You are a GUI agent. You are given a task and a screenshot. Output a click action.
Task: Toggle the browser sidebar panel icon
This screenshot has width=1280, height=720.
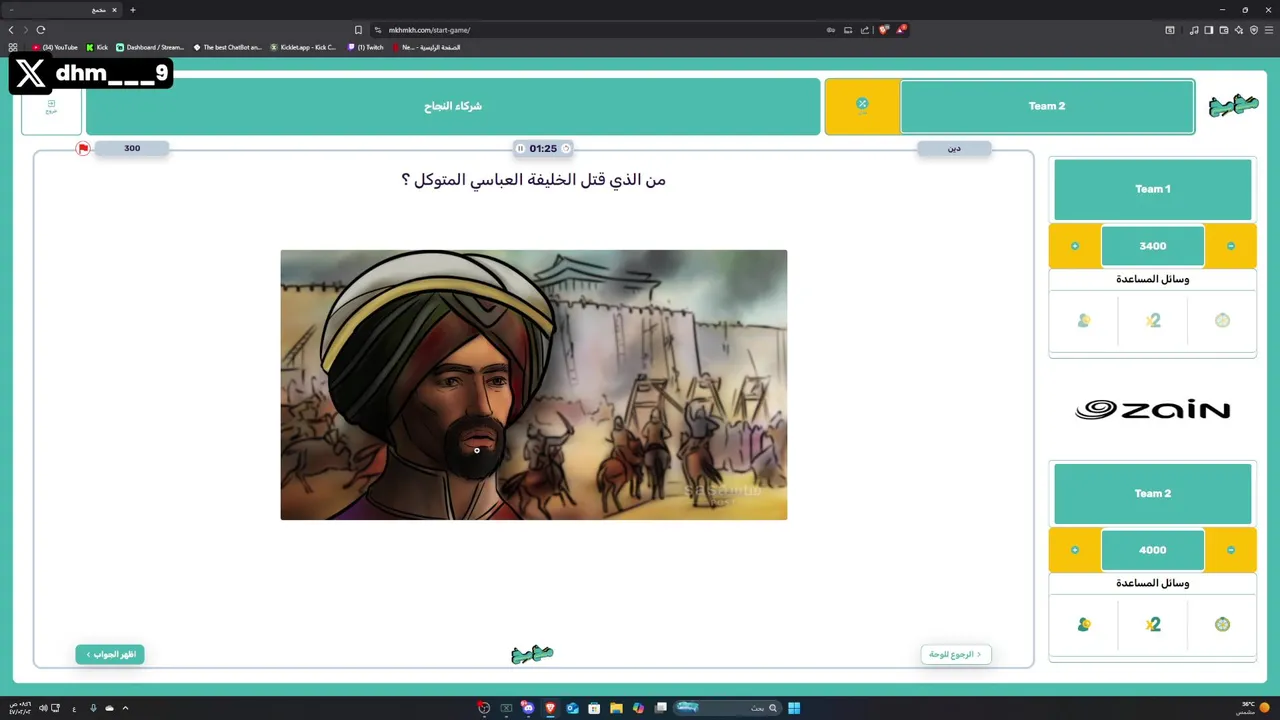[x=1209, y=30]
